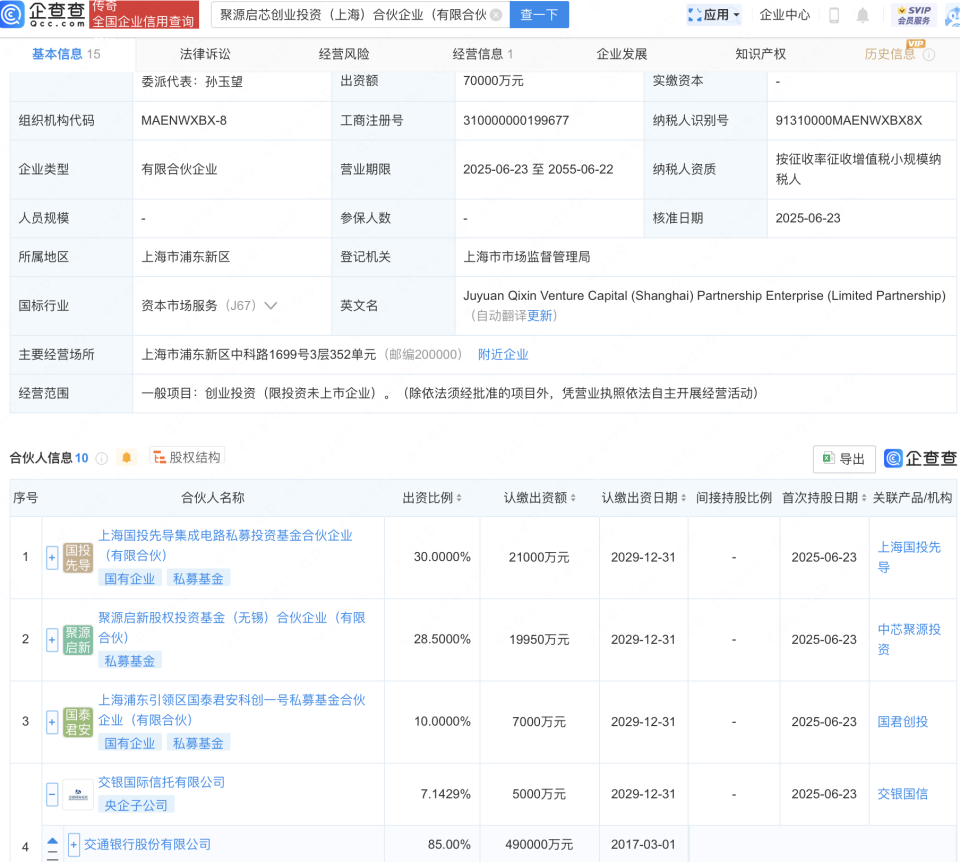Image resolution: width=960 pixels, height=862 pixels.
Task: Expand row 3 国泰君安科创一号 partner
Action: coord(52,722)
